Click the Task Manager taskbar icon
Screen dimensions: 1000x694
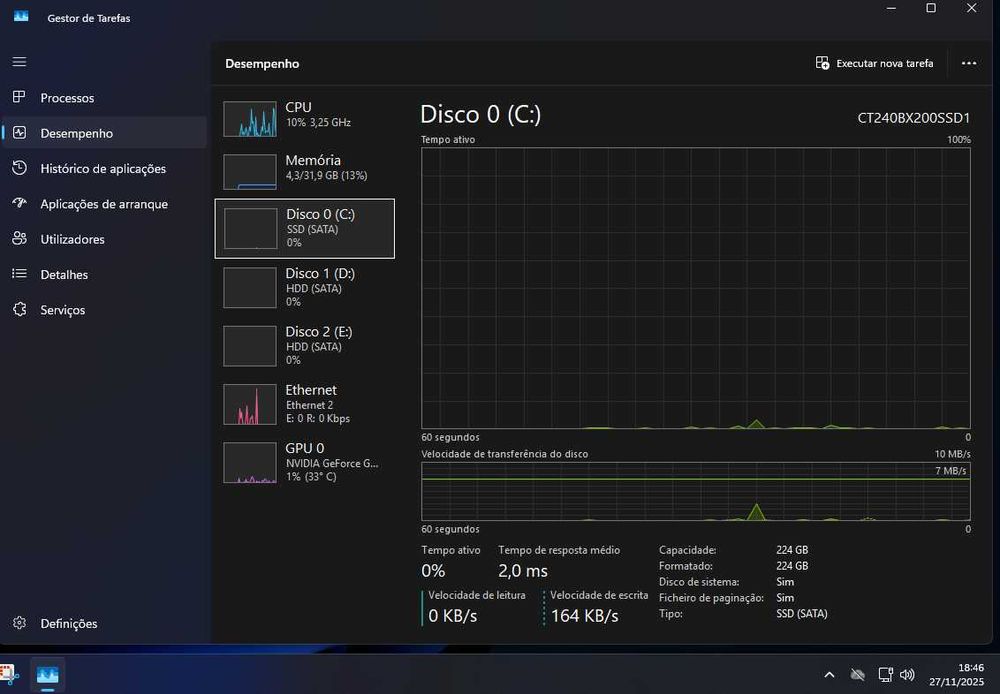[47, 675]
